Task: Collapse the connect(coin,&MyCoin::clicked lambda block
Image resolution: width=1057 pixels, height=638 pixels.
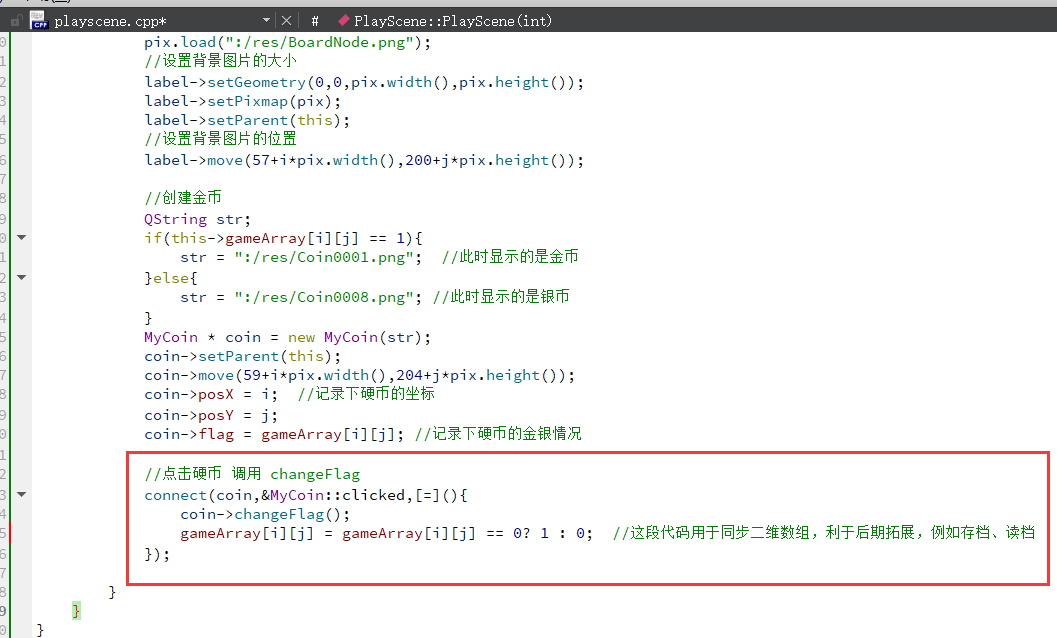Action: pyautogui.click(x=22, y=494)
